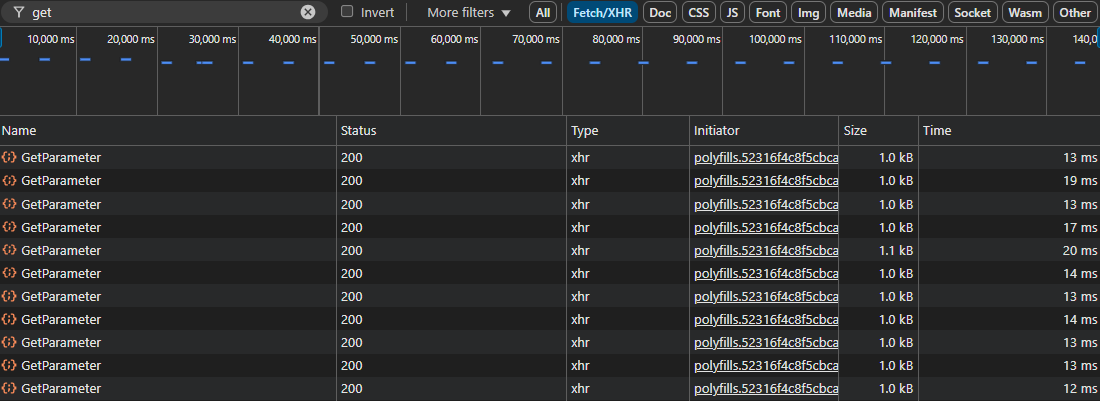Sort by the Time column header
Viewport: 1100px width, 401px height.
coord(937,131)
